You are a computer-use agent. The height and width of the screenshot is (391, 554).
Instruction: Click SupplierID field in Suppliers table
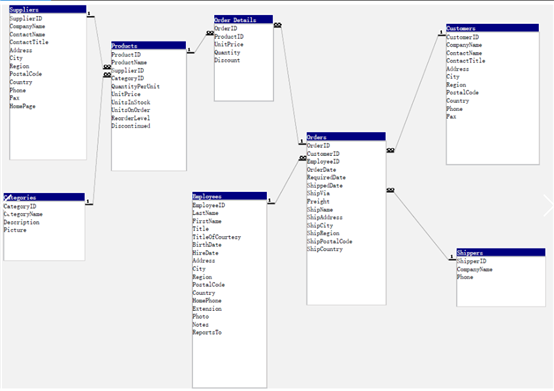[26, 18]
